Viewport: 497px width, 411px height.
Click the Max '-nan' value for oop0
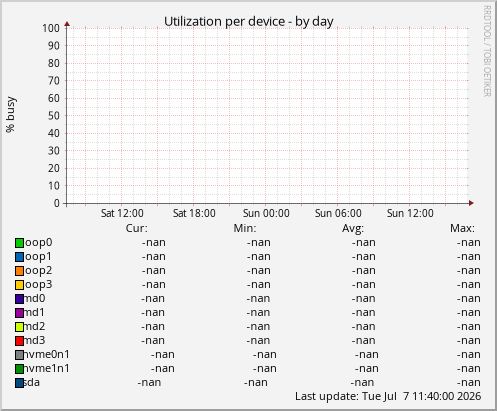coord(469,243)
